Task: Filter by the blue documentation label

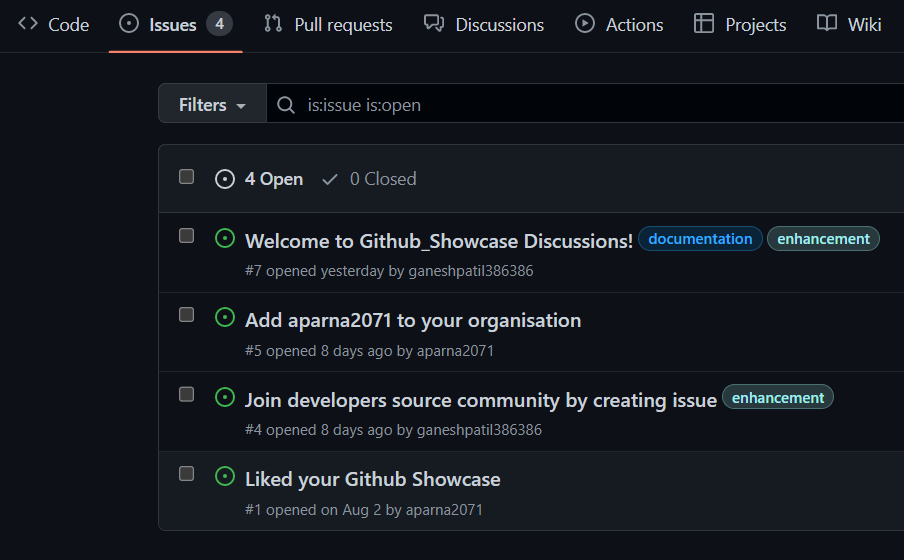Action: [700, 239]
